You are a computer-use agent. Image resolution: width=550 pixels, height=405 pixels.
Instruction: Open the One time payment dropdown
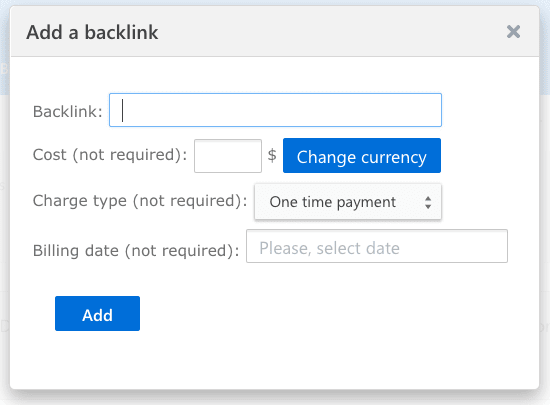[348, 202]
